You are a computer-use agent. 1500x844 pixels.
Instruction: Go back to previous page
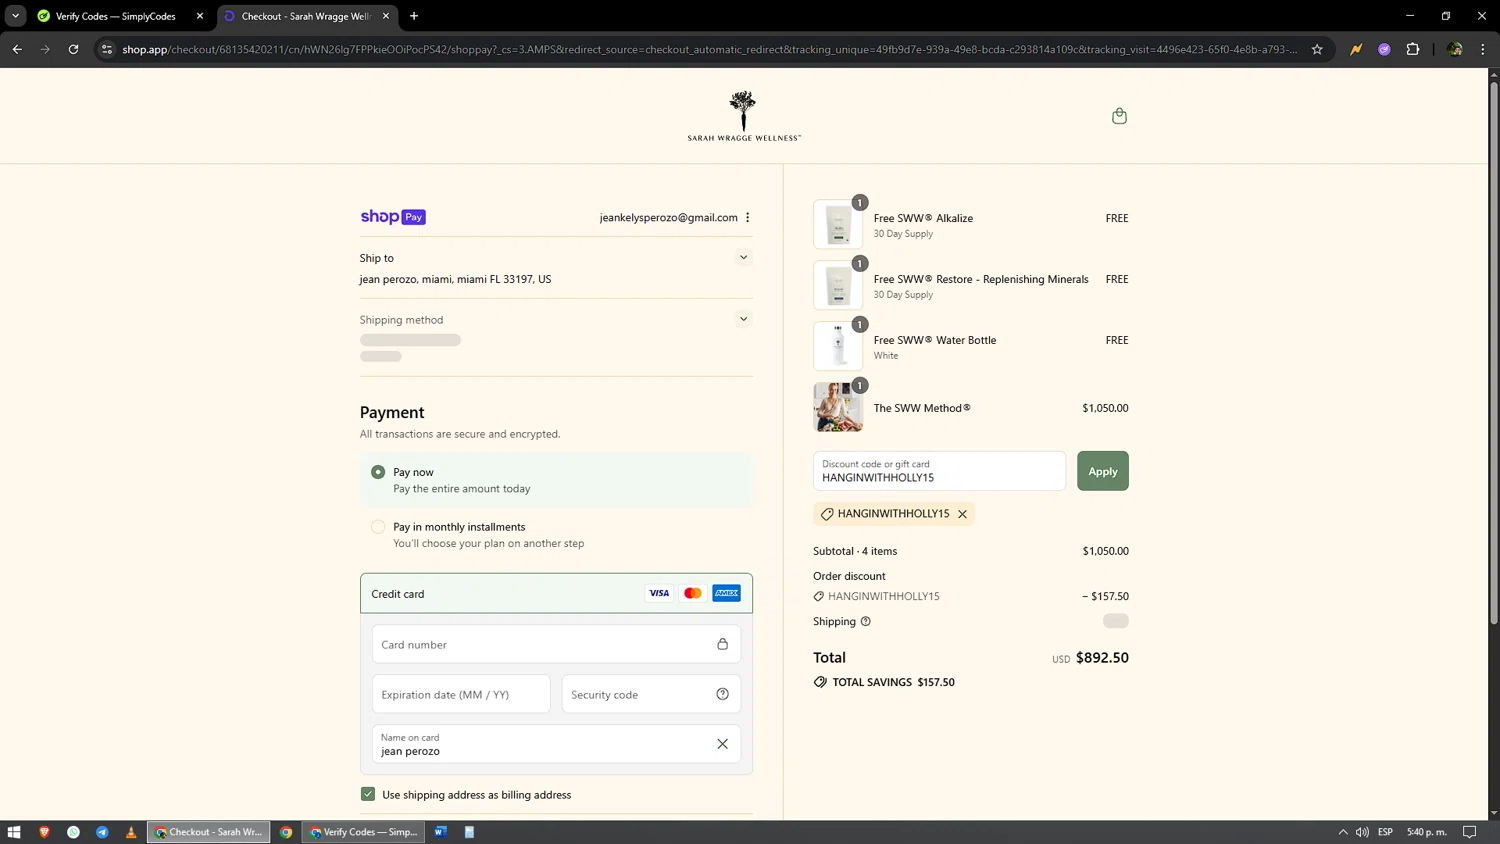click(x=17, y=49)
